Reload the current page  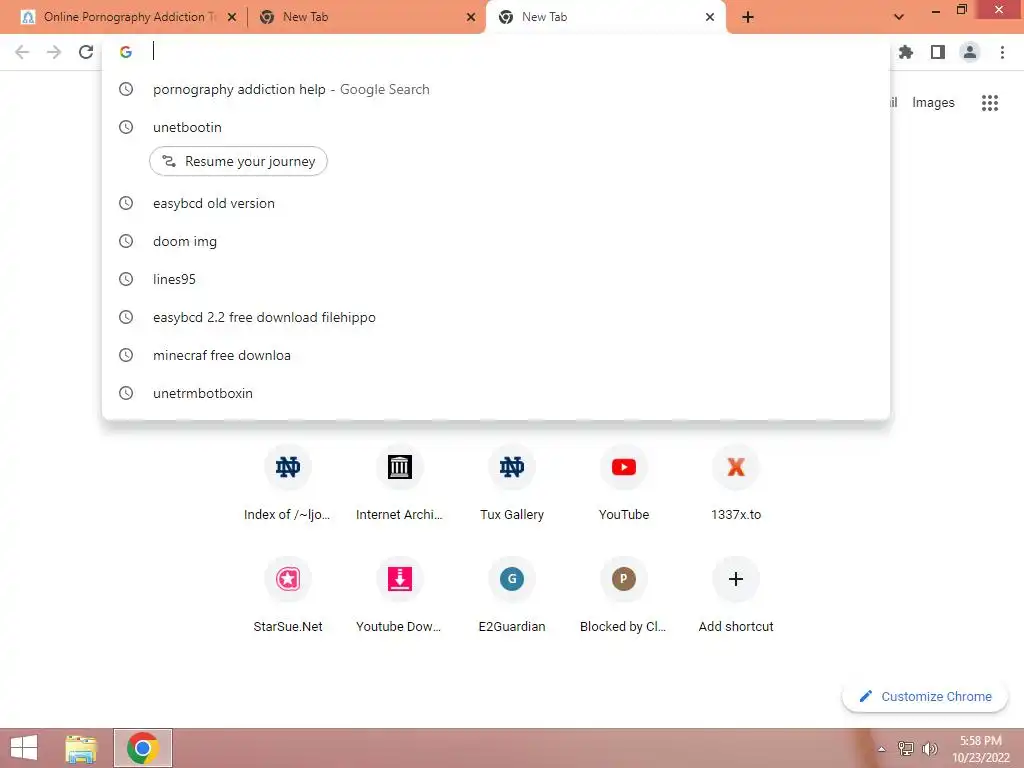point(86,52)
